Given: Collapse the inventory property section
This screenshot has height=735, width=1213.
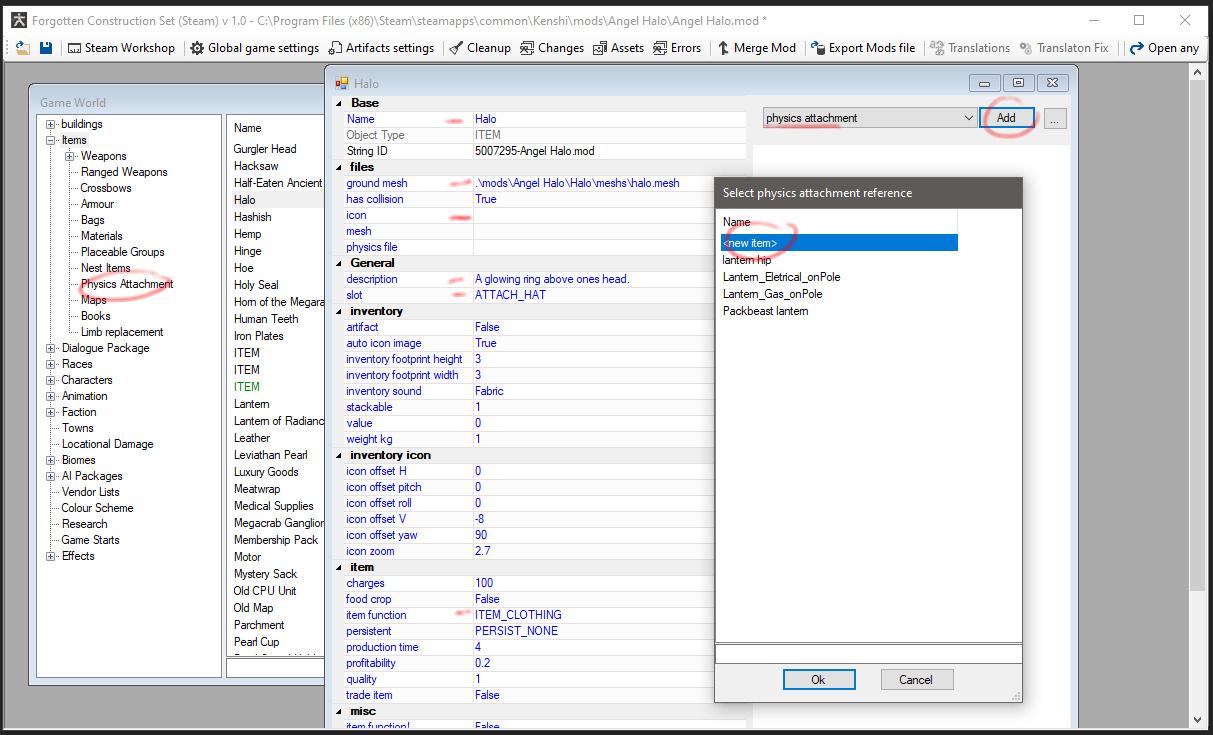Looking at the screenshot, I should coord(338,311).
